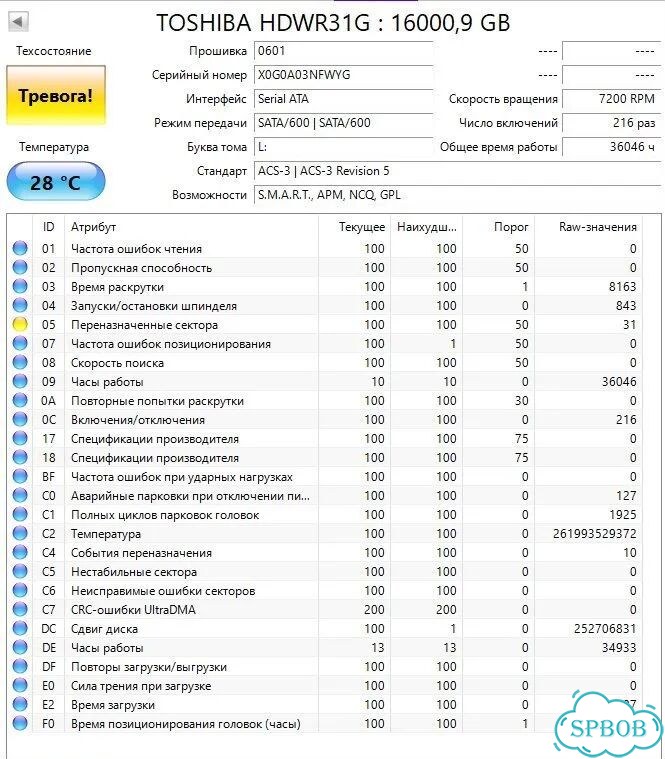Click raw value 31 of reallocated sectors

(629, 324)
